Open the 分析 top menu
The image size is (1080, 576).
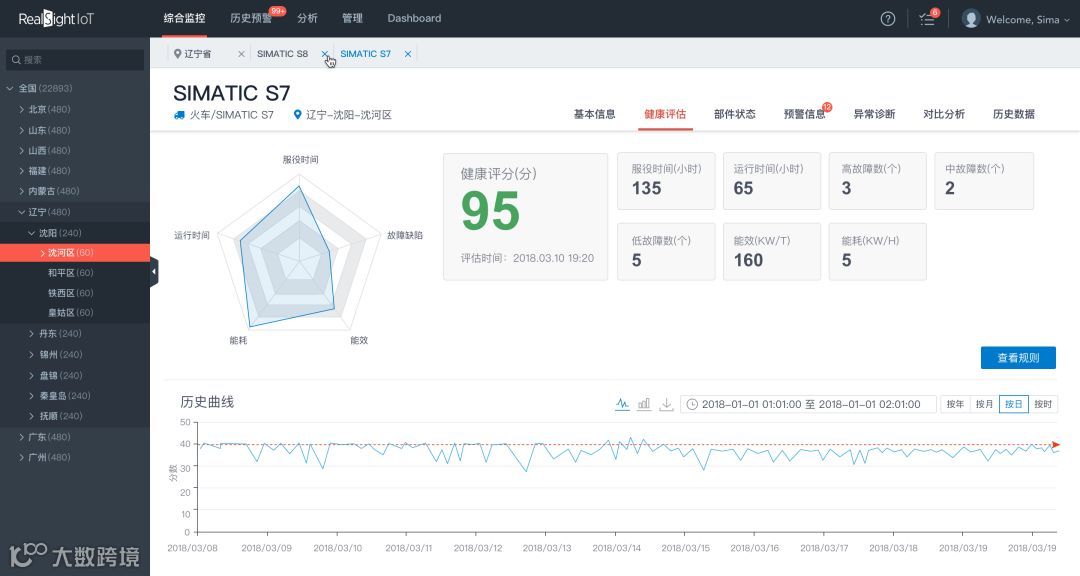pyautogui.click(x=307, y=18)
